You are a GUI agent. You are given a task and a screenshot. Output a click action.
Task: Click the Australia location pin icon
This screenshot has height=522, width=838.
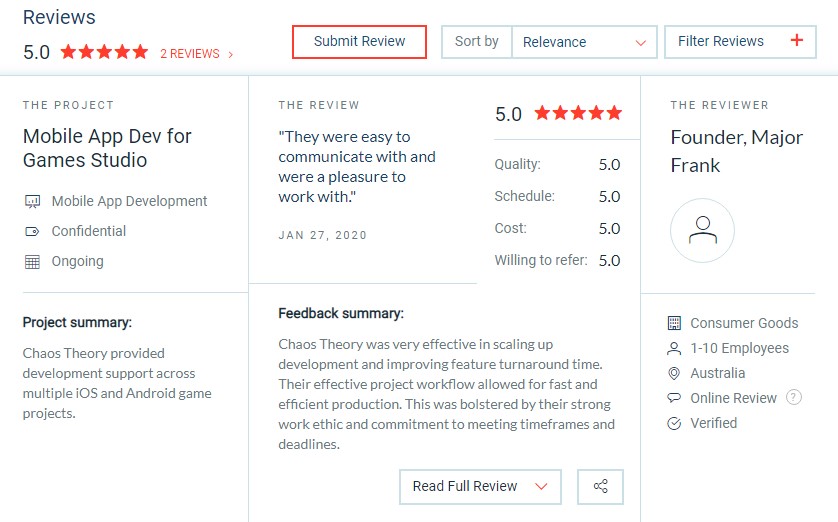point(674,373)
